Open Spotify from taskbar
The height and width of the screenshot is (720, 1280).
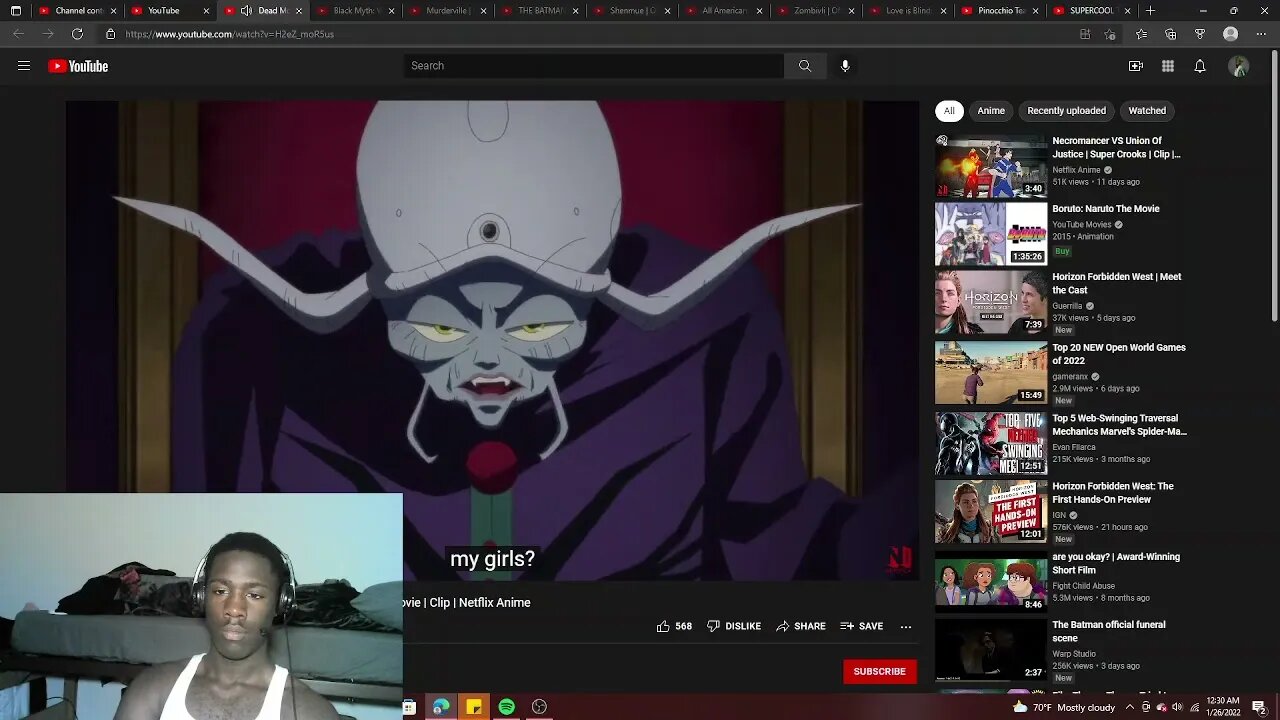507,707
